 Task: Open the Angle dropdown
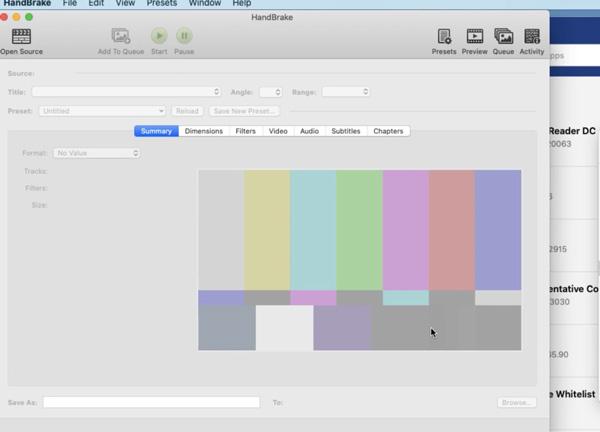271,92
